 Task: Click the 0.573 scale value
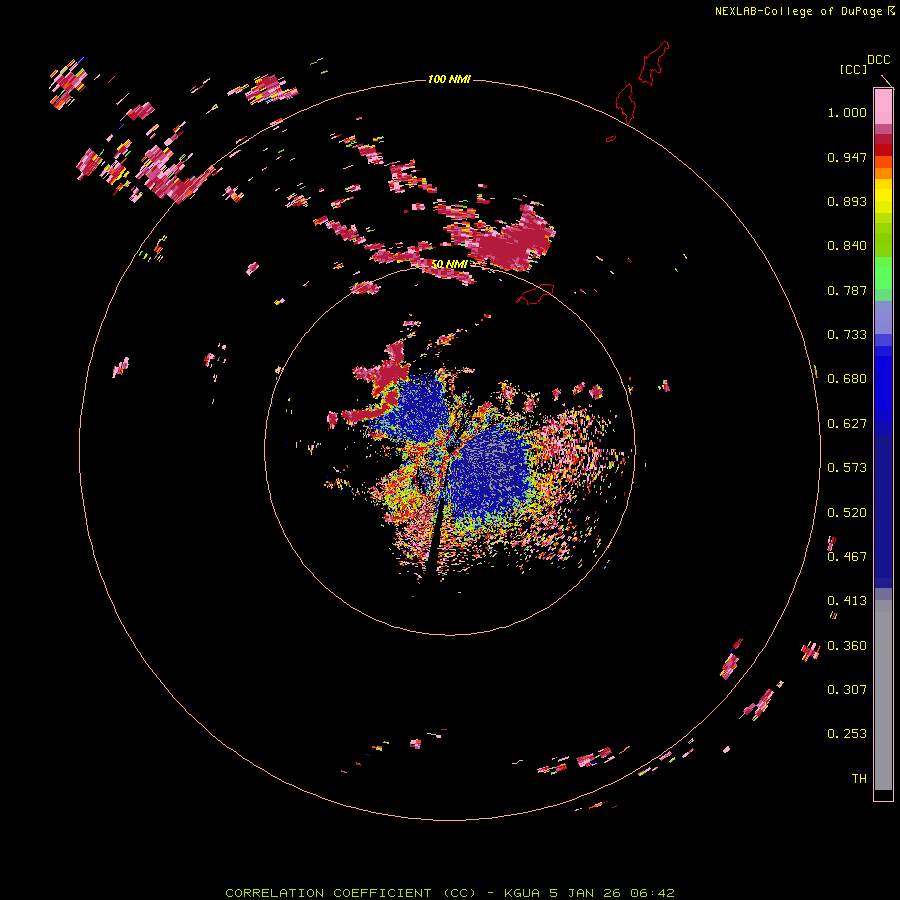tap(847, 468)
